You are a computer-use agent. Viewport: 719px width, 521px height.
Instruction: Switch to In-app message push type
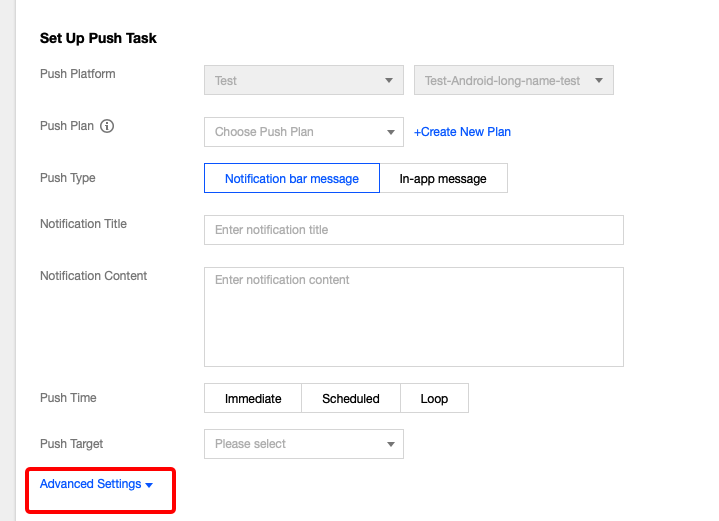click(443, 179)
